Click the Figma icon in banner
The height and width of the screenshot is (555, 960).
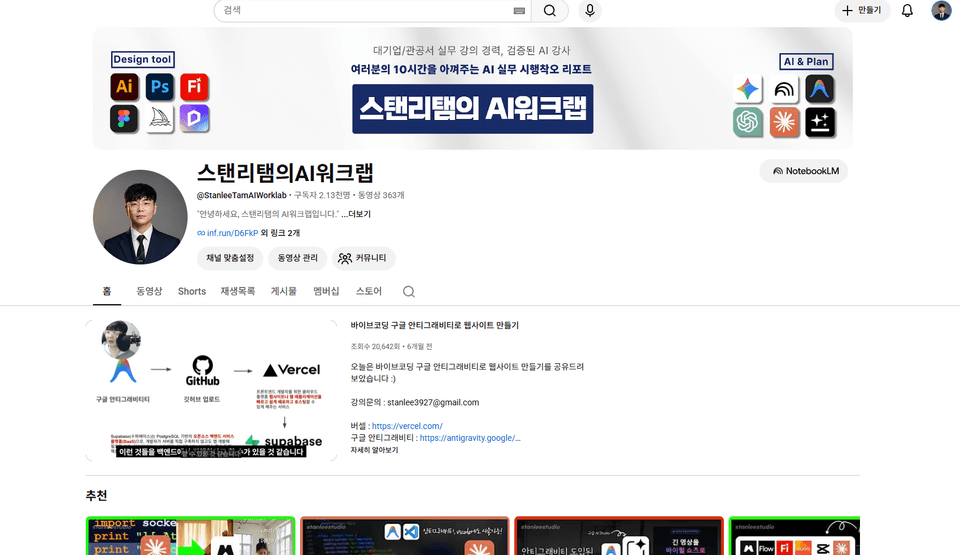pyautogui.click(x=124, y=119)
